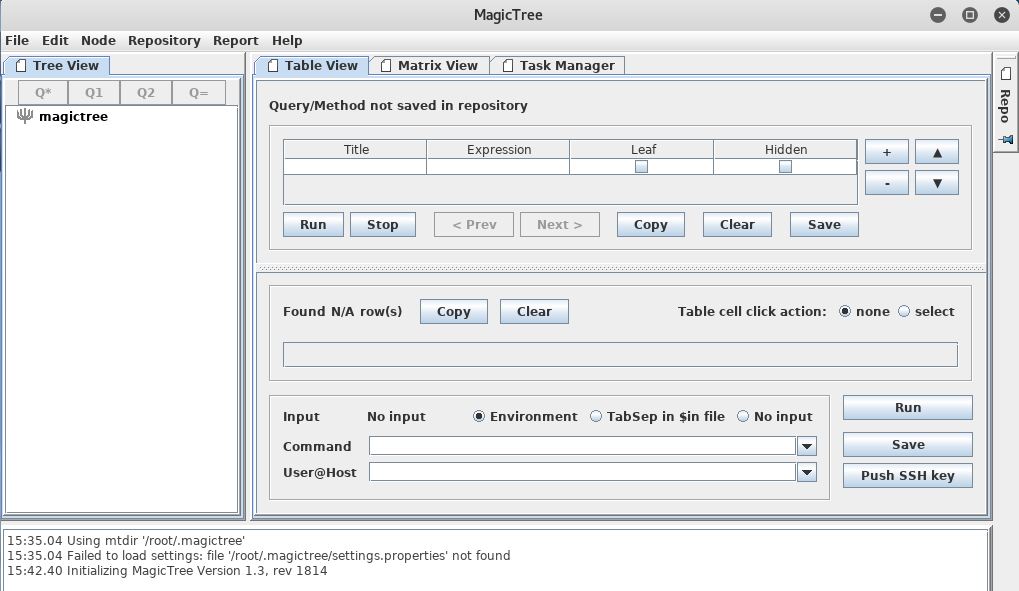The width and height of the screenshot is (1019, 591).
Task: Set table cell click action to select
Action: click(x=904, y=311)
